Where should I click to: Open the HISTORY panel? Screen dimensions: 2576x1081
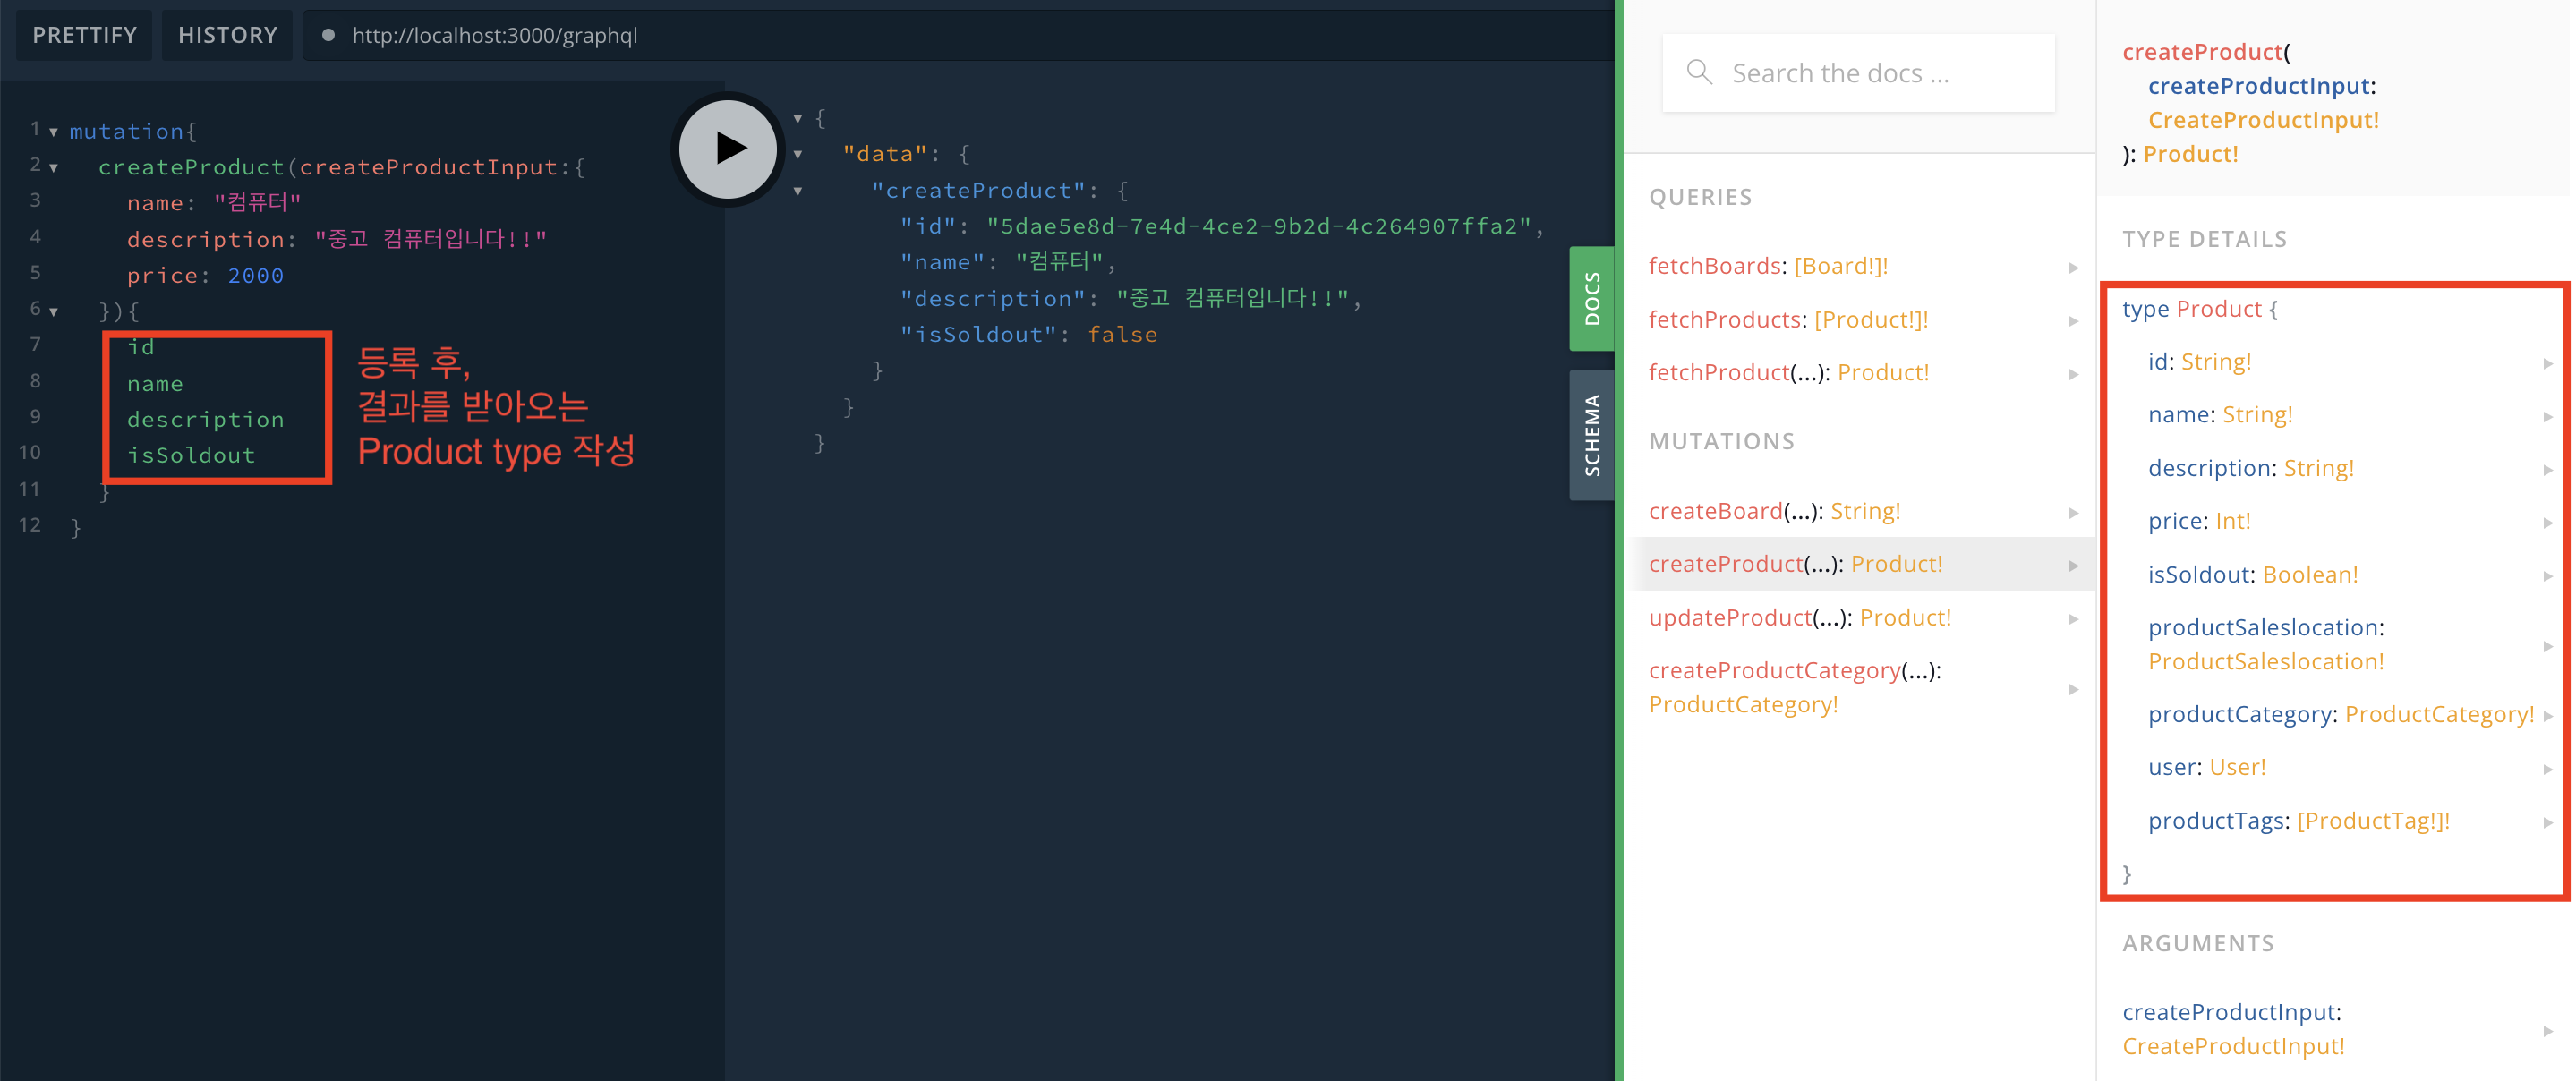[227, 35]
